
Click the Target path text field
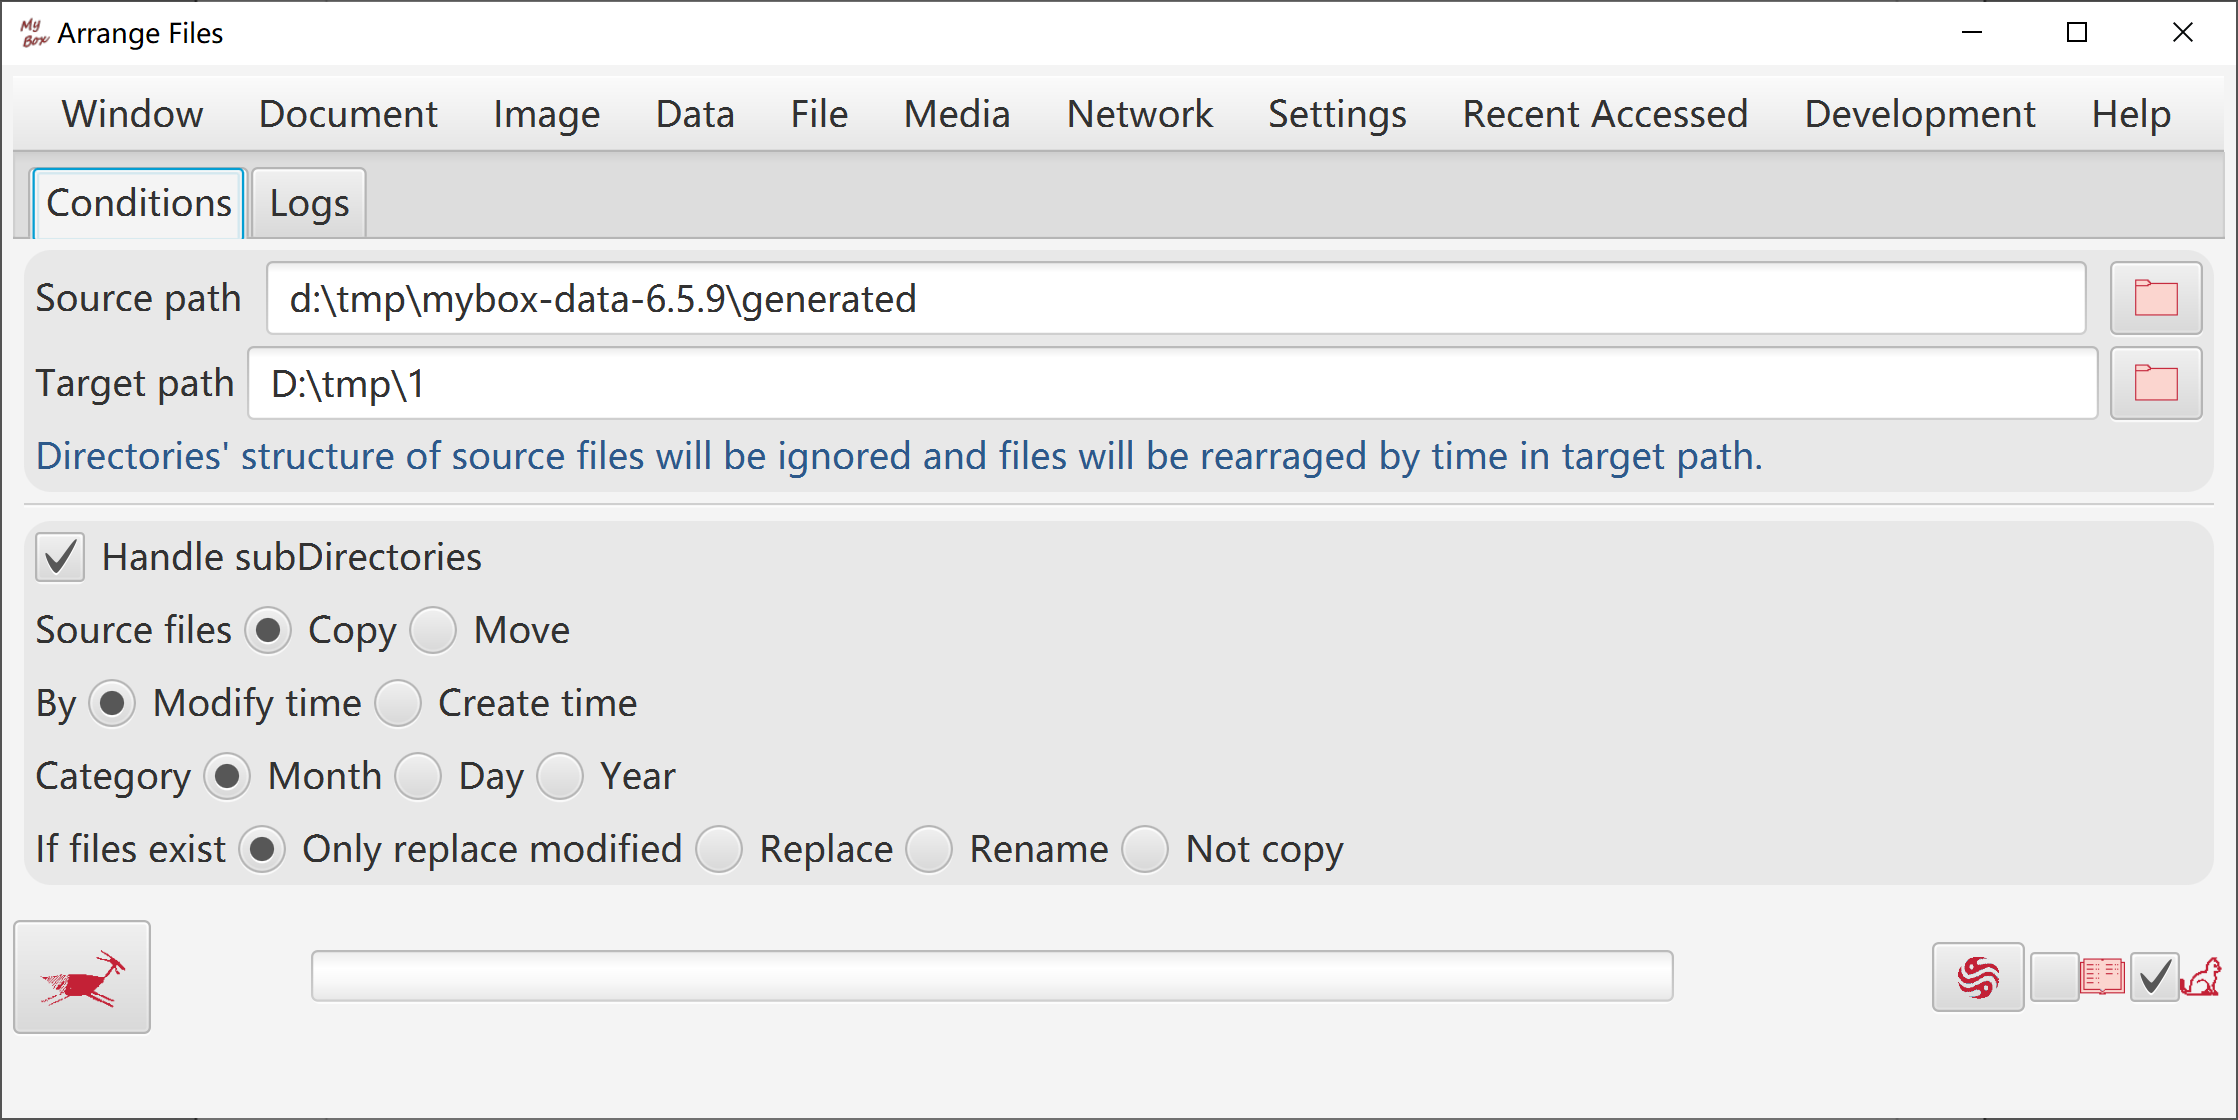click(x=1172, y=383)
